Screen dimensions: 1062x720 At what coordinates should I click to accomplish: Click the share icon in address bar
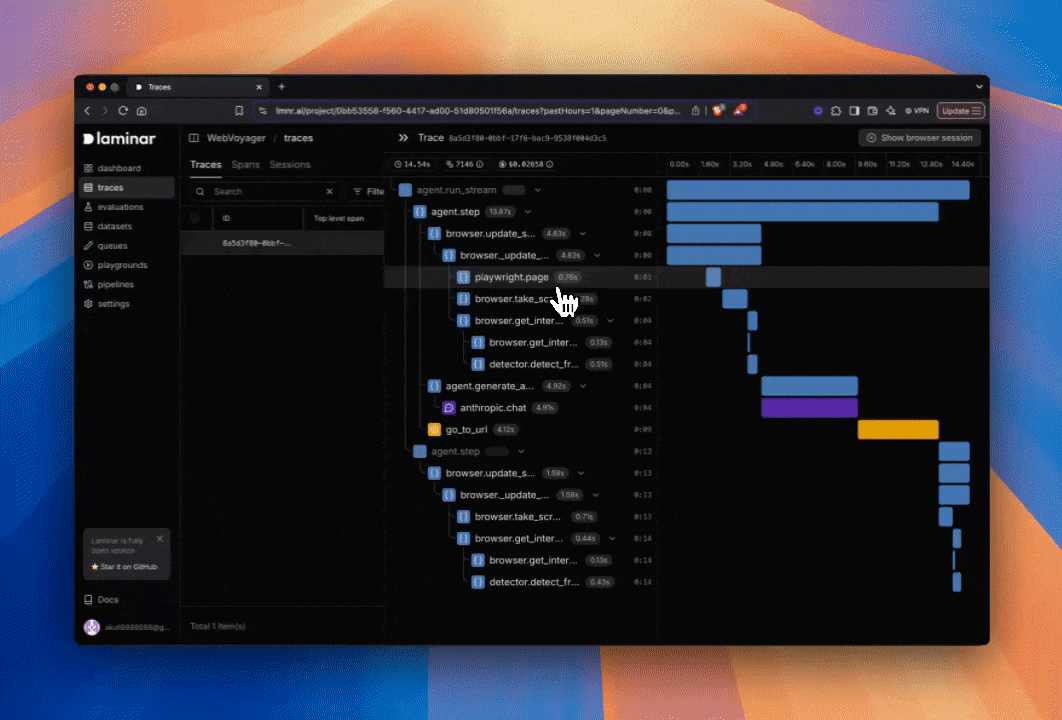tap(696, 110)
